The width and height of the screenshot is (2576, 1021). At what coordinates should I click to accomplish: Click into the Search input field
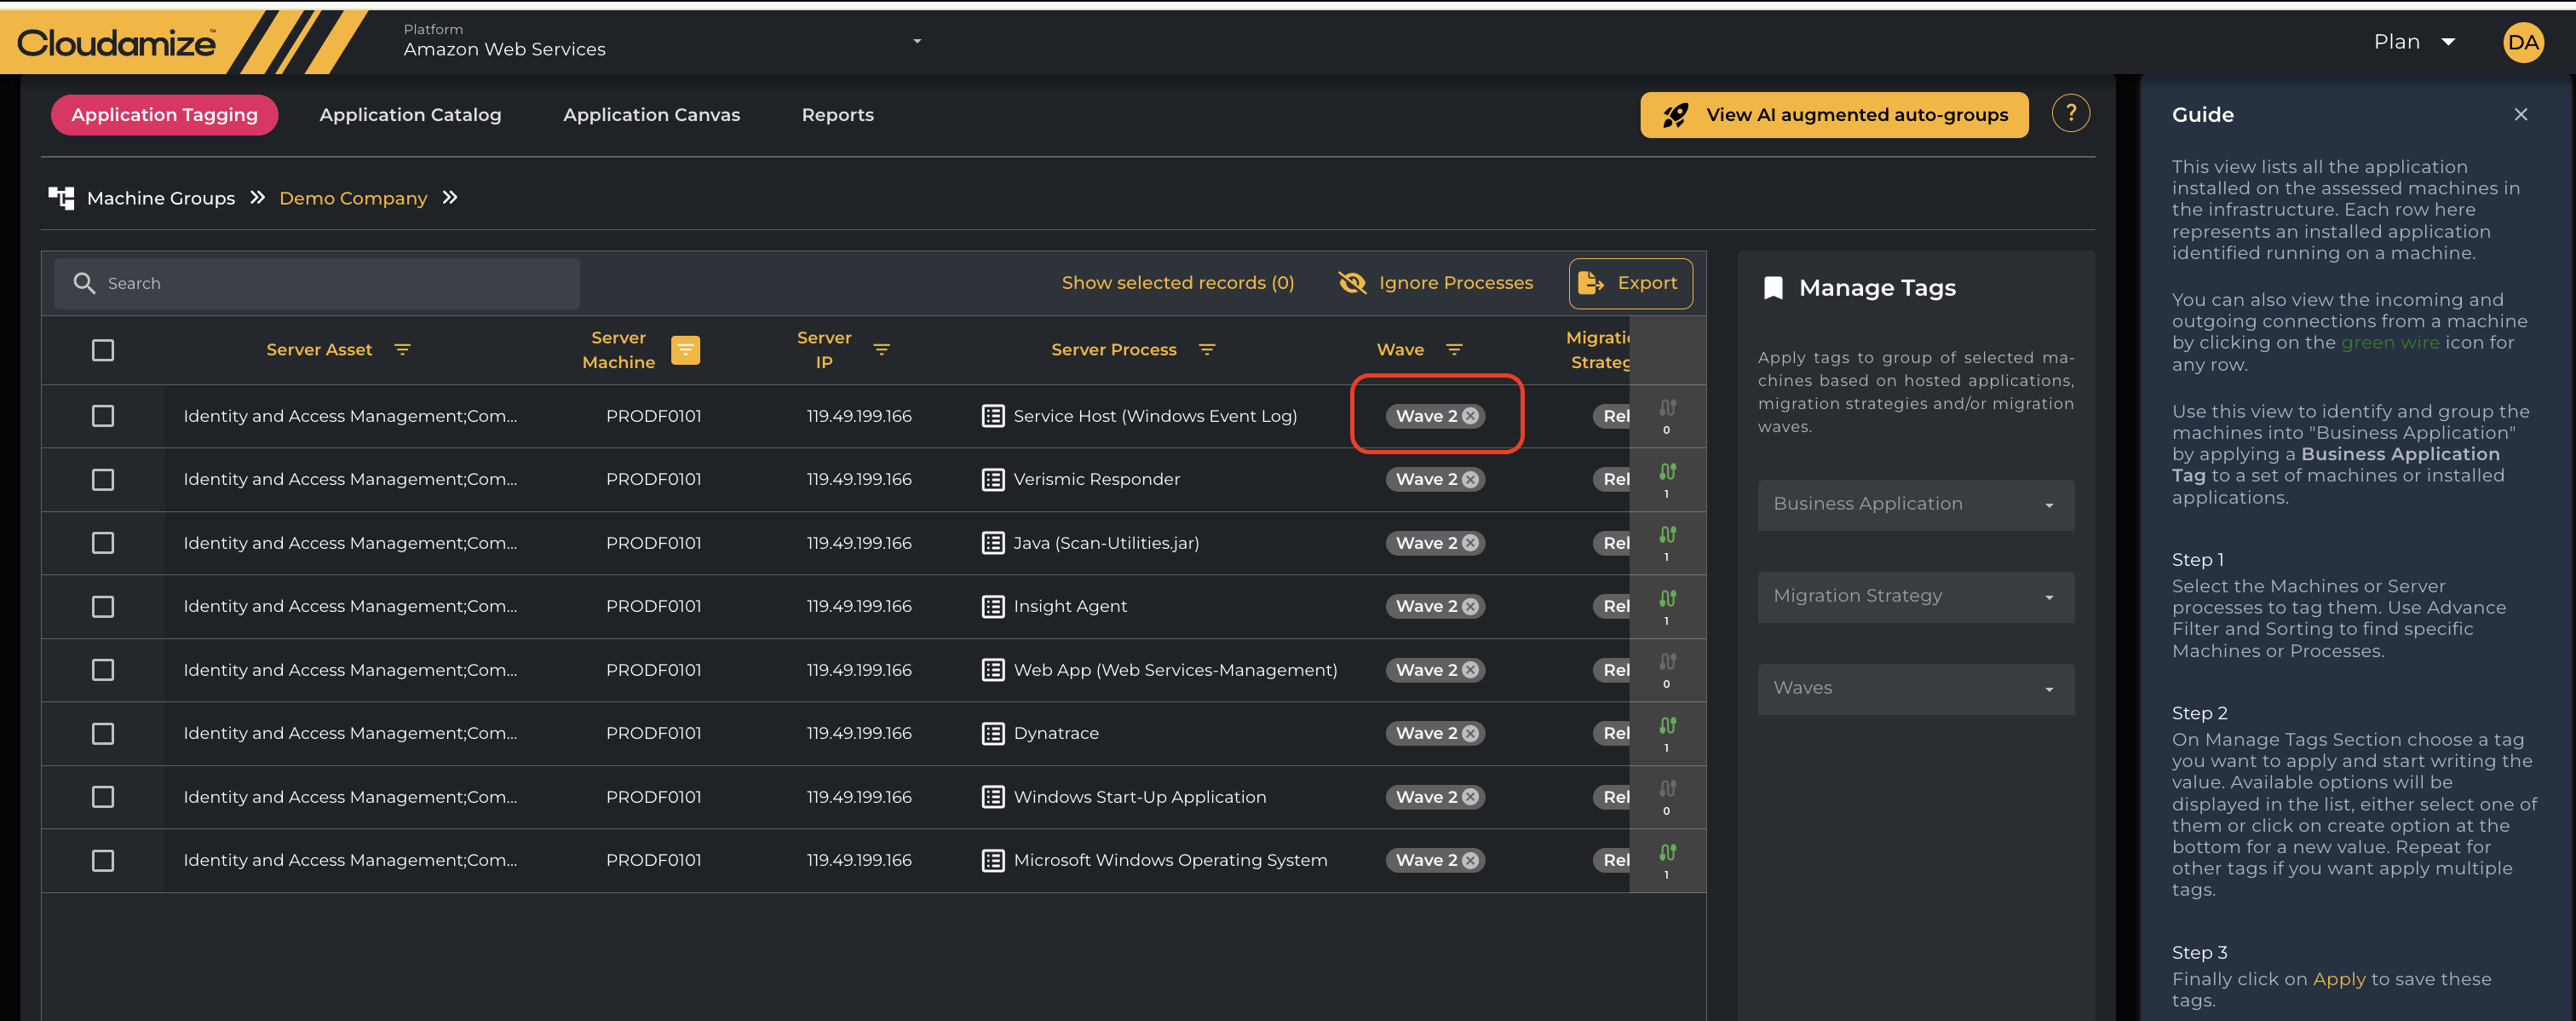click(x=330, y=284)
